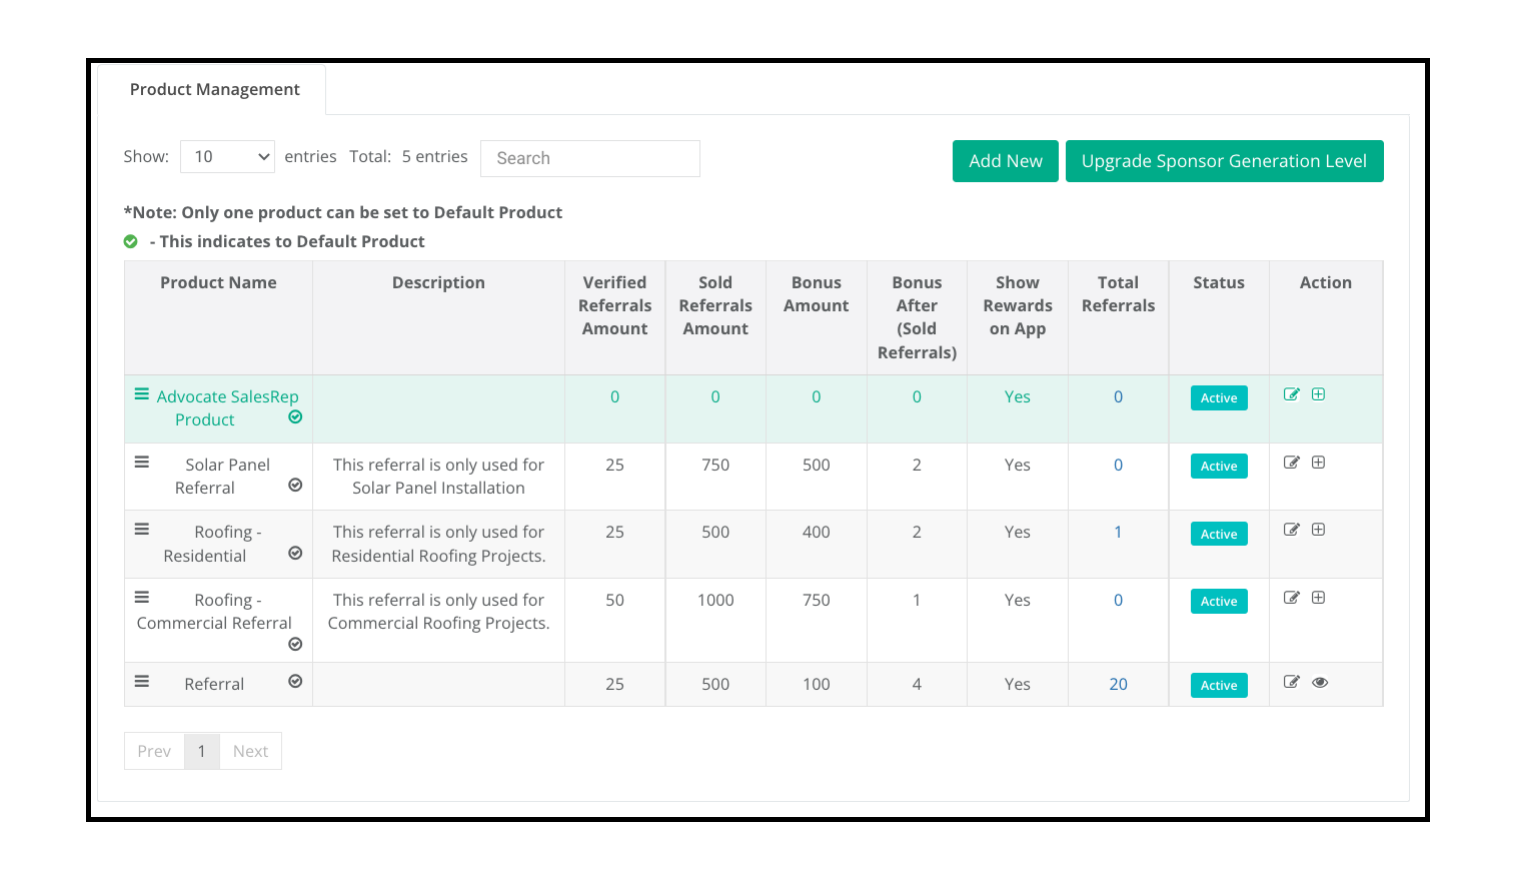Toggle default checkmark for Advocate SalesRep Product
1517x879 pixels.
point(295,417)
